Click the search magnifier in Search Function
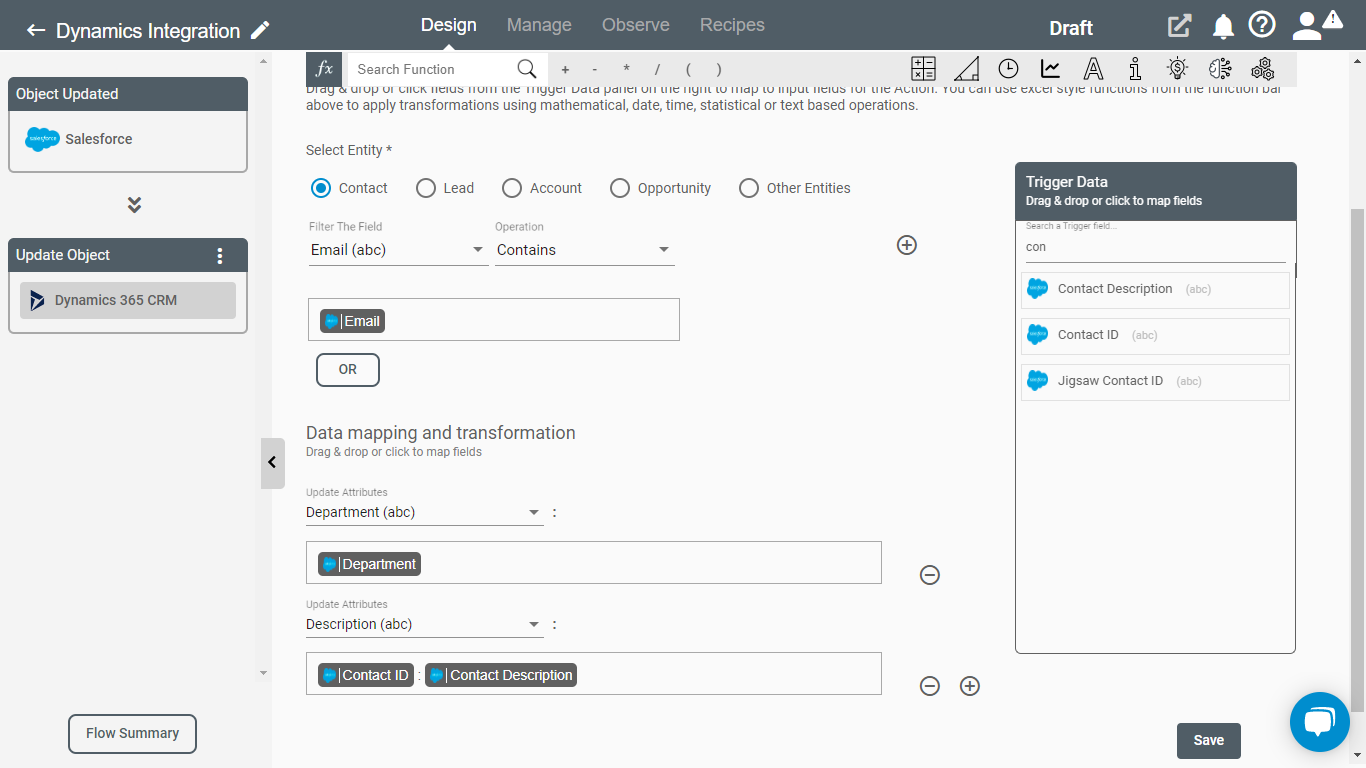This screenshot has height=768, width=1366. coord(527,69)
